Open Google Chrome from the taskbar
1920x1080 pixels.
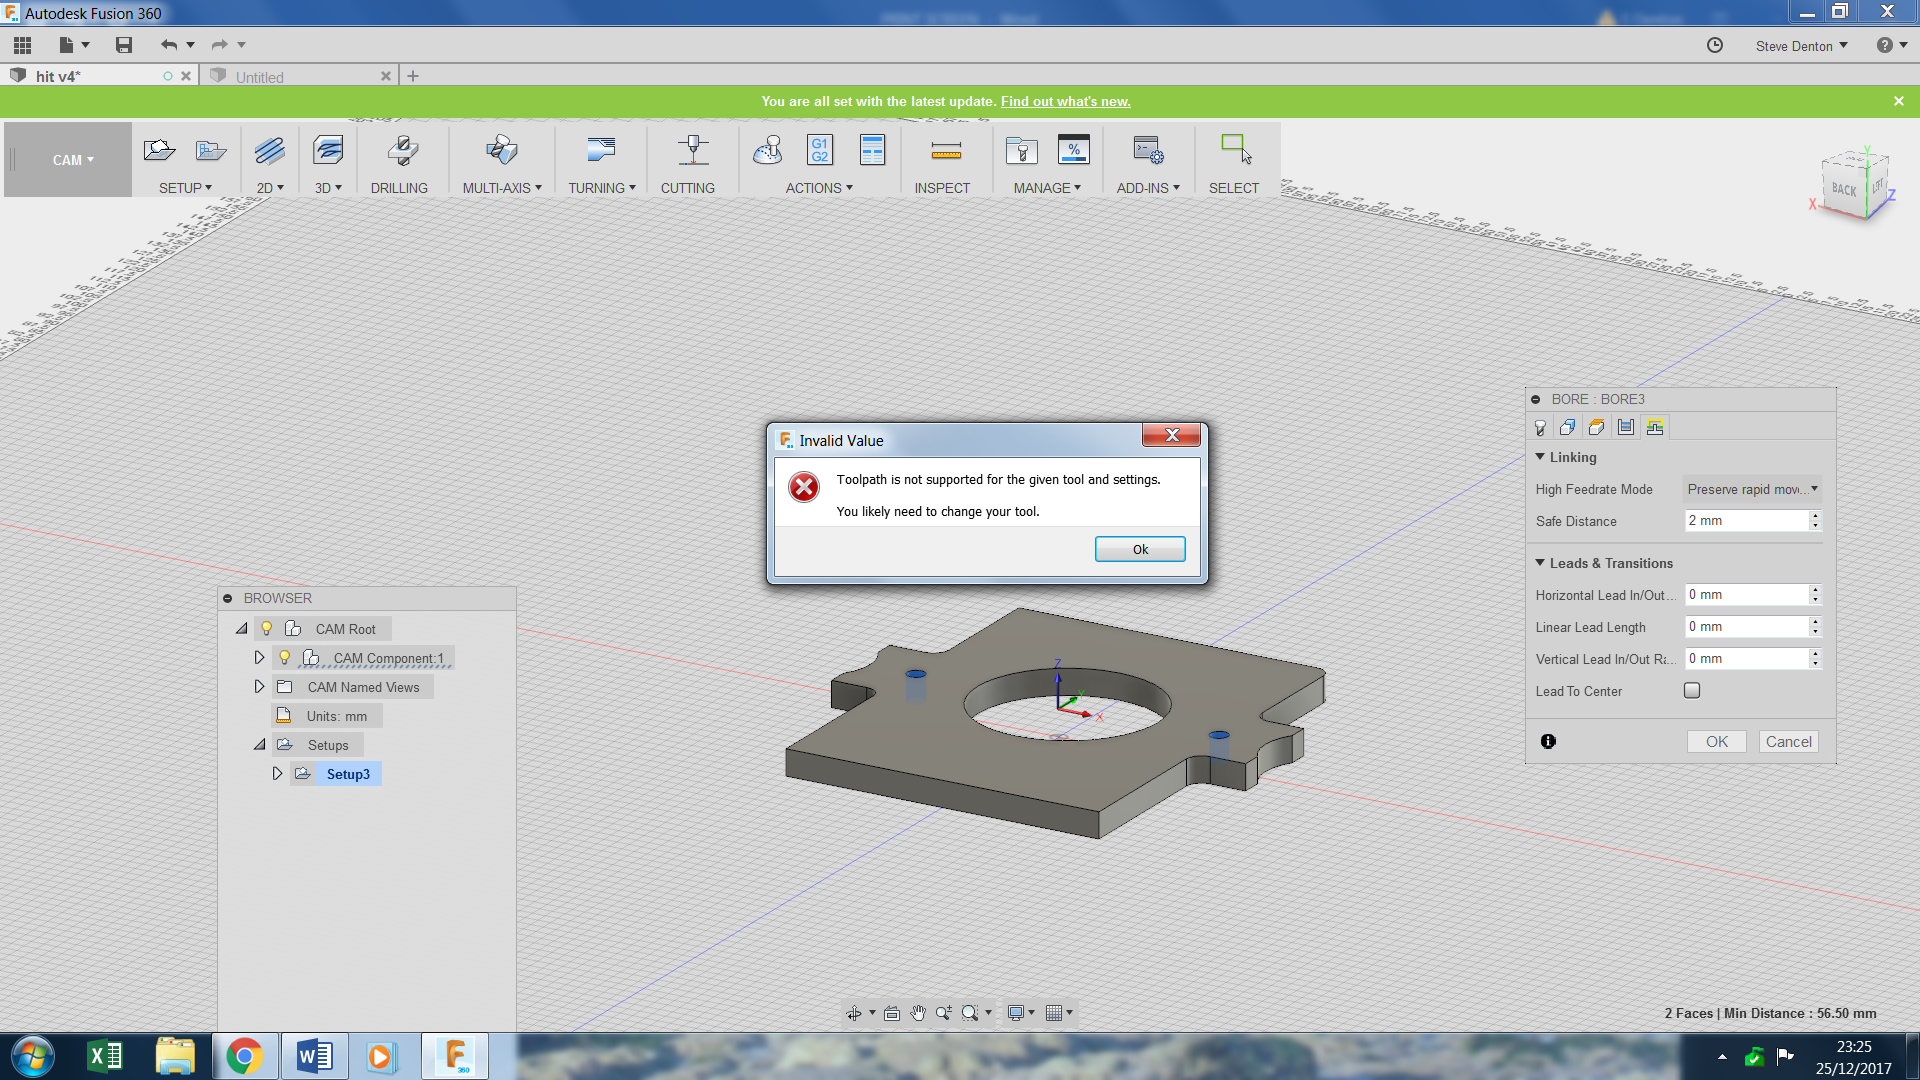(244, 1056)
